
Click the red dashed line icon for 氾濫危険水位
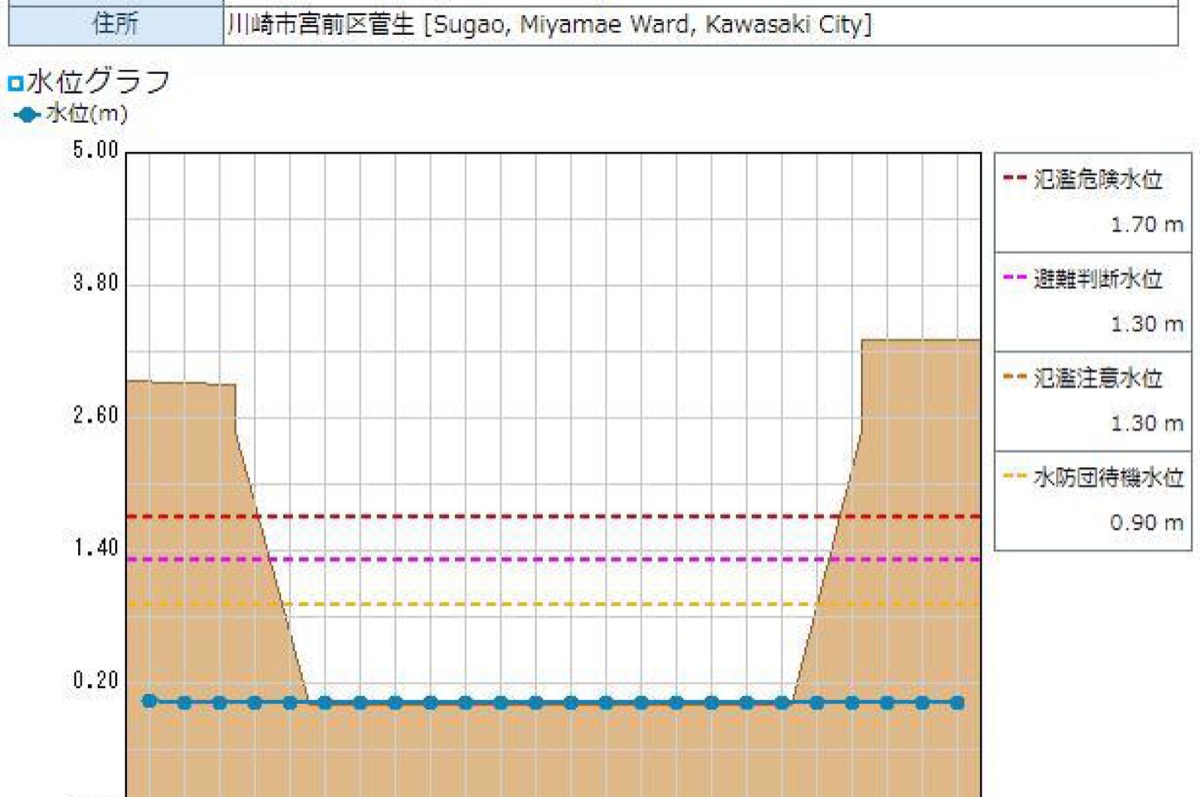(1015, 181)
